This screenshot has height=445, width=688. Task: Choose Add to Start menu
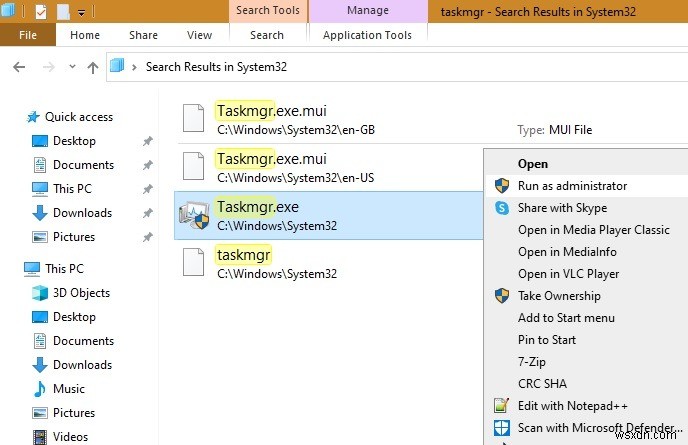[566, 318]
